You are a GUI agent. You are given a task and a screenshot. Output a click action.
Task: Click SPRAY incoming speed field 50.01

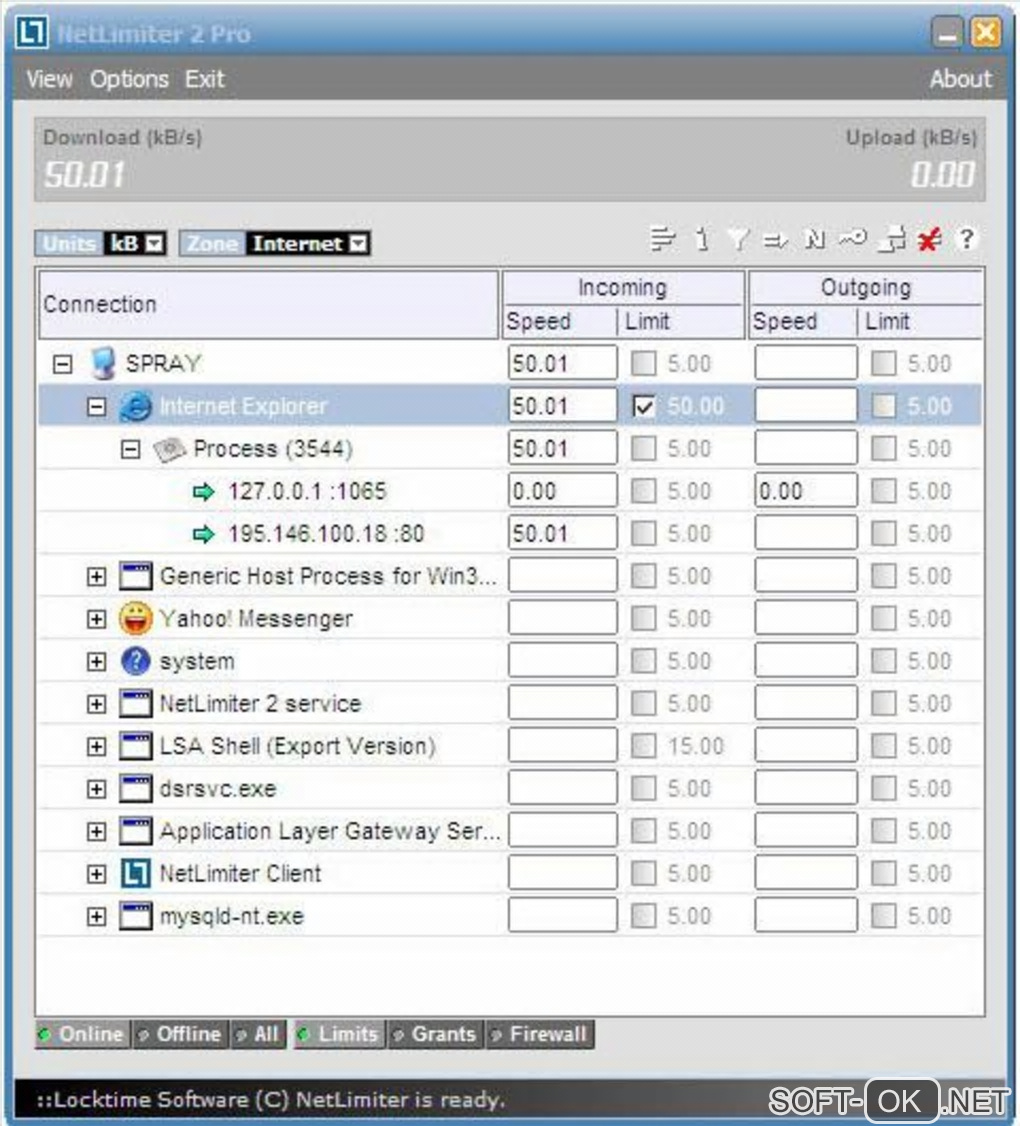point(562,363)
